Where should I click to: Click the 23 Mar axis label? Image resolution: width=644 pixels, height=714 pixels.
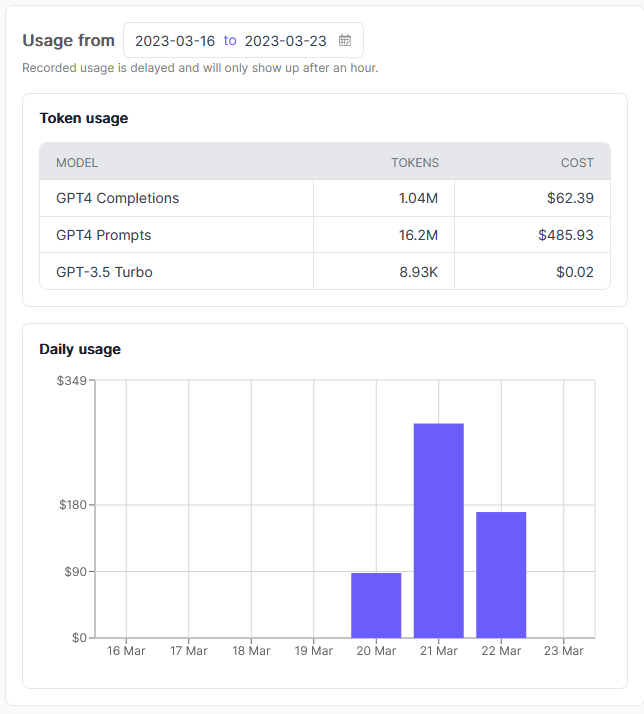[563, 651]
